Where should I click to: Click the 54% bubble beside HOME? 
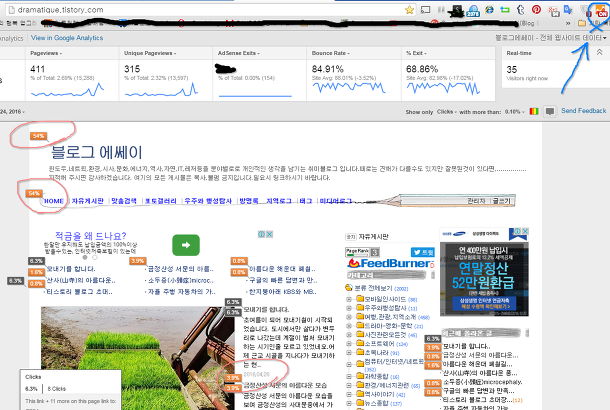[x=34, y=193]
